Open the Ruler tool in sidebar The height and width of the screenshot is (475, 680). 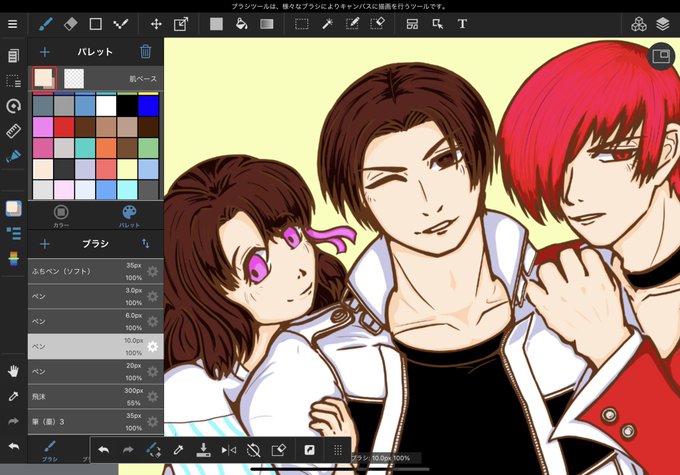coord(13,131)
